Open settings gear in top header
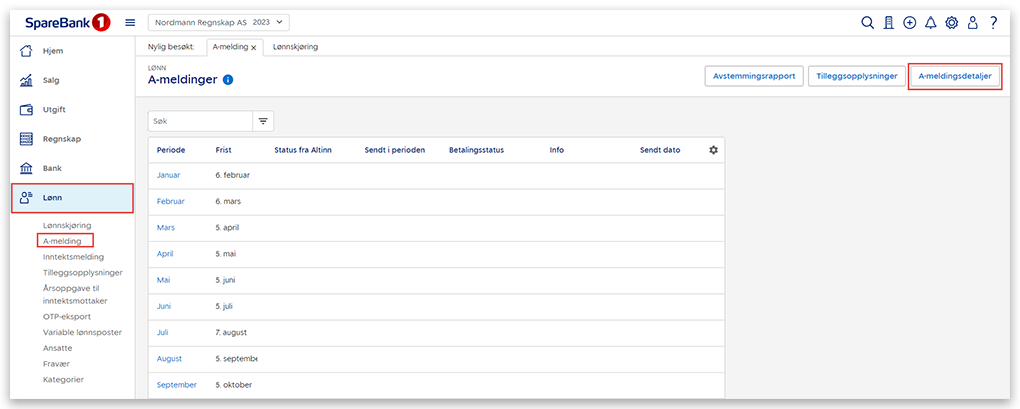This screenshot has width=1020, height=409. pos(951,23)
